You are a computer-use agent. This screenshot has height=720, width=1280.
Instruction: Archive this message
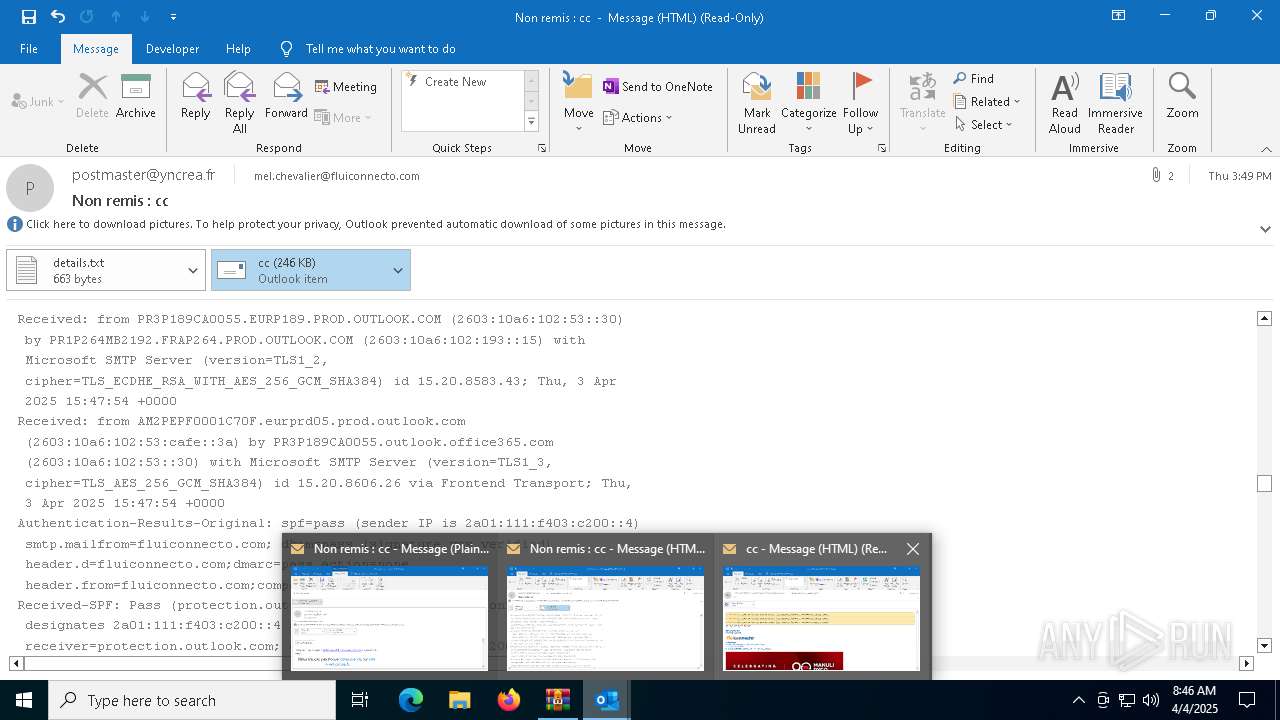pyautogui.click(x=136, y=97)
